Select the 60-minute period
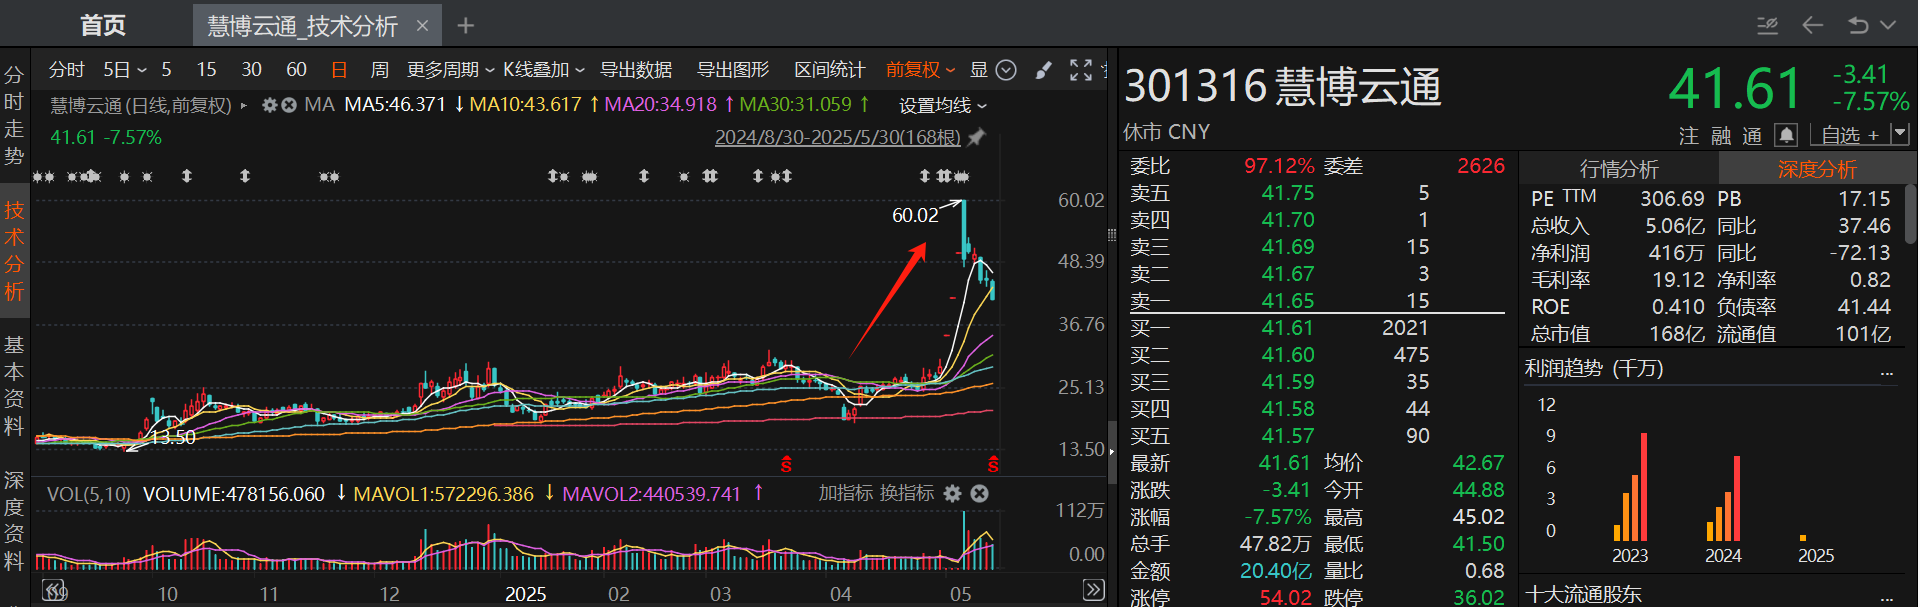The image size is (1920, 607). pos(296,70)
